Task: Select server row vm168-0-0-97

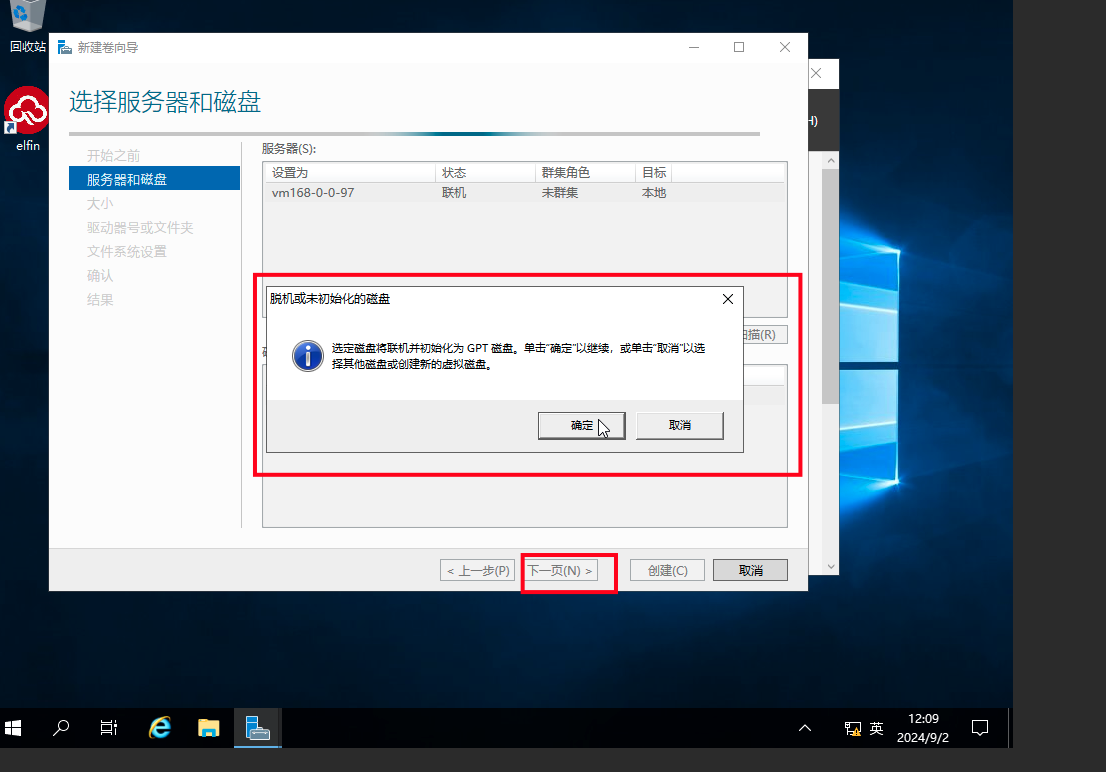Action: click(x=525, y=193)
